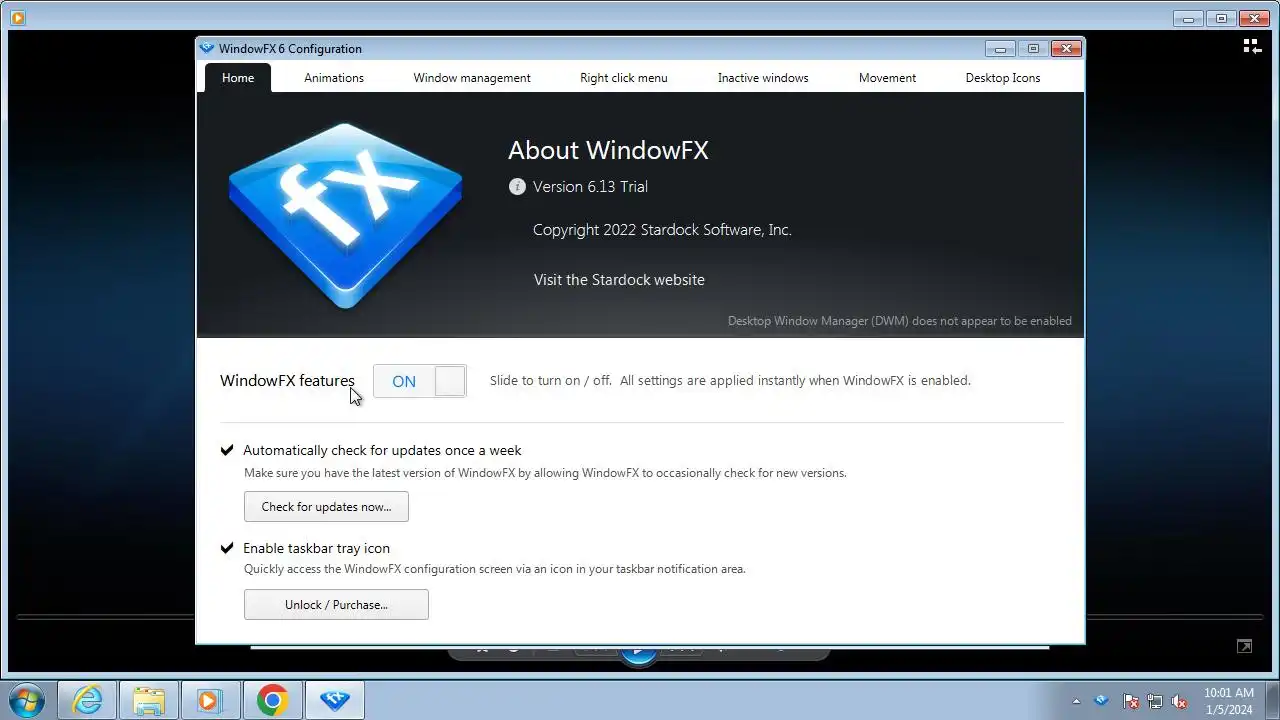The image size is (1280, 720).
Task: Open the network tray icon
Action: point(1155,701)
